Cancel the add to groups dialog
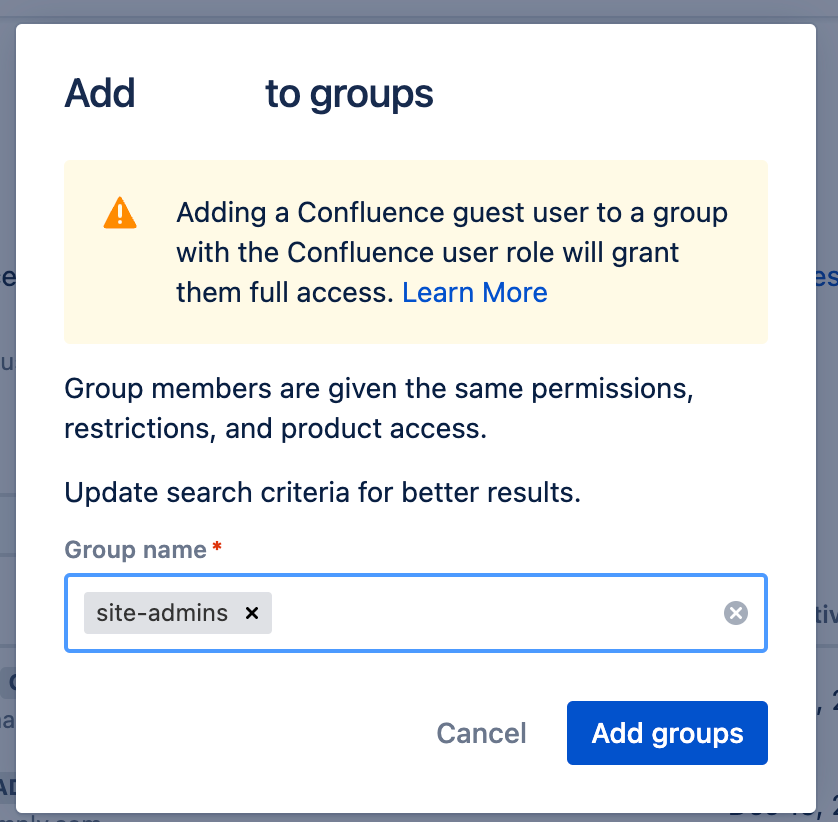Screen dimensions: 838x822 481,733
